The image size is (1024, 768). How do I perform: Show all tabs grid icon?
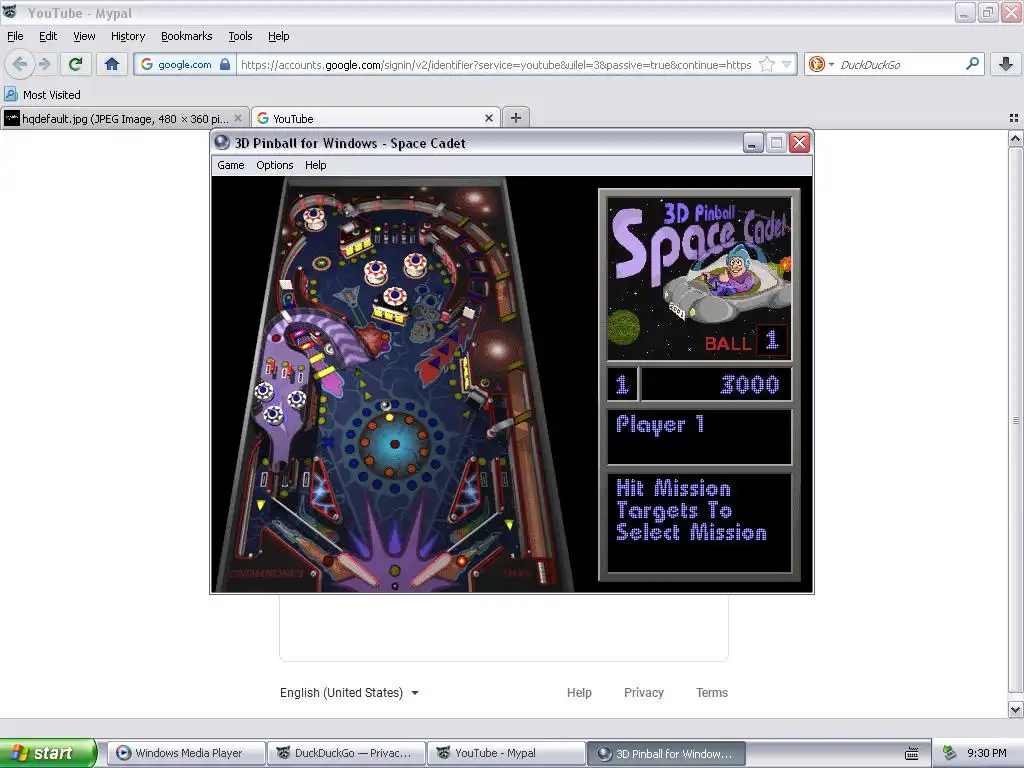point(1014,118)
